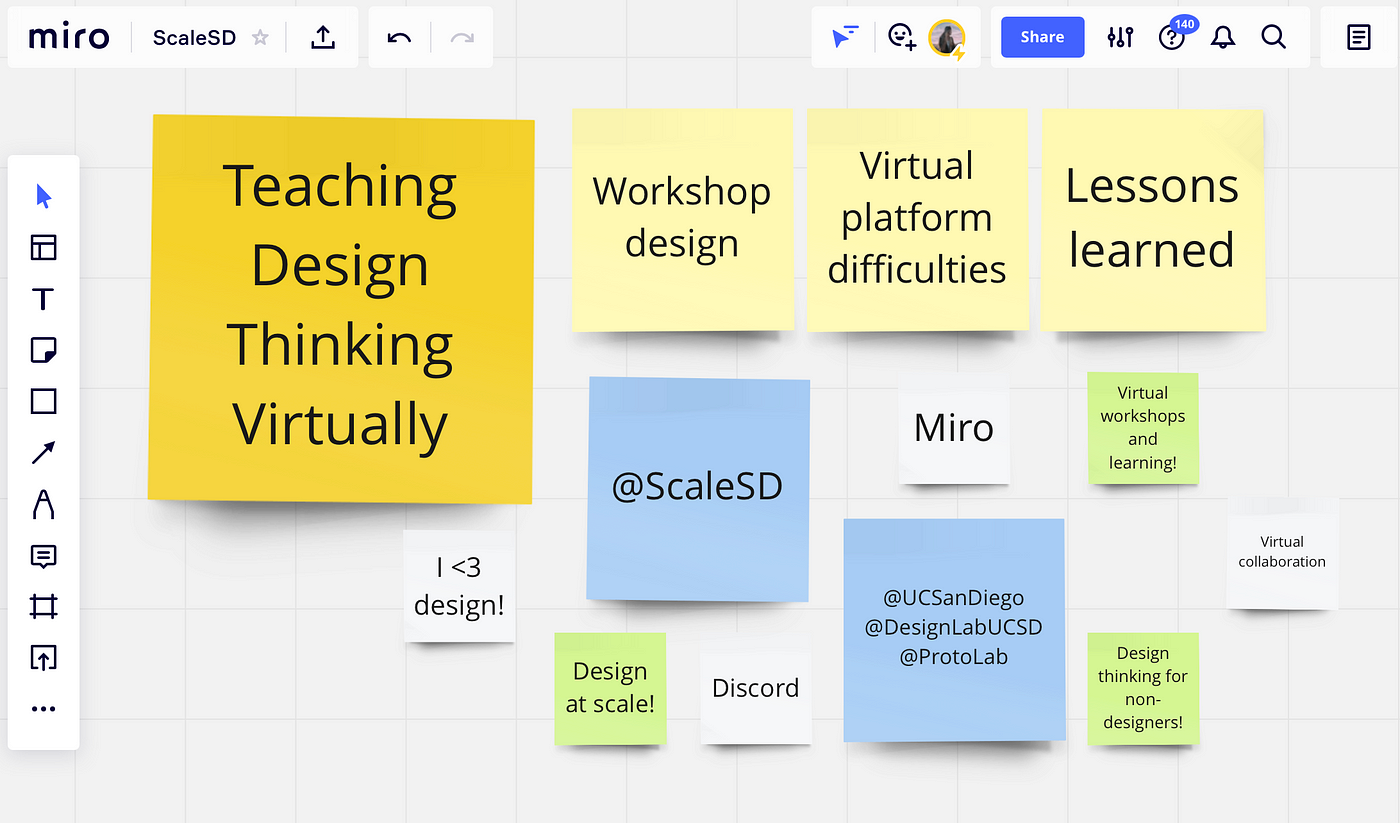
Task: Select the Teaching Design Thinking Virtually sticky
Action: tap(341, 308)
